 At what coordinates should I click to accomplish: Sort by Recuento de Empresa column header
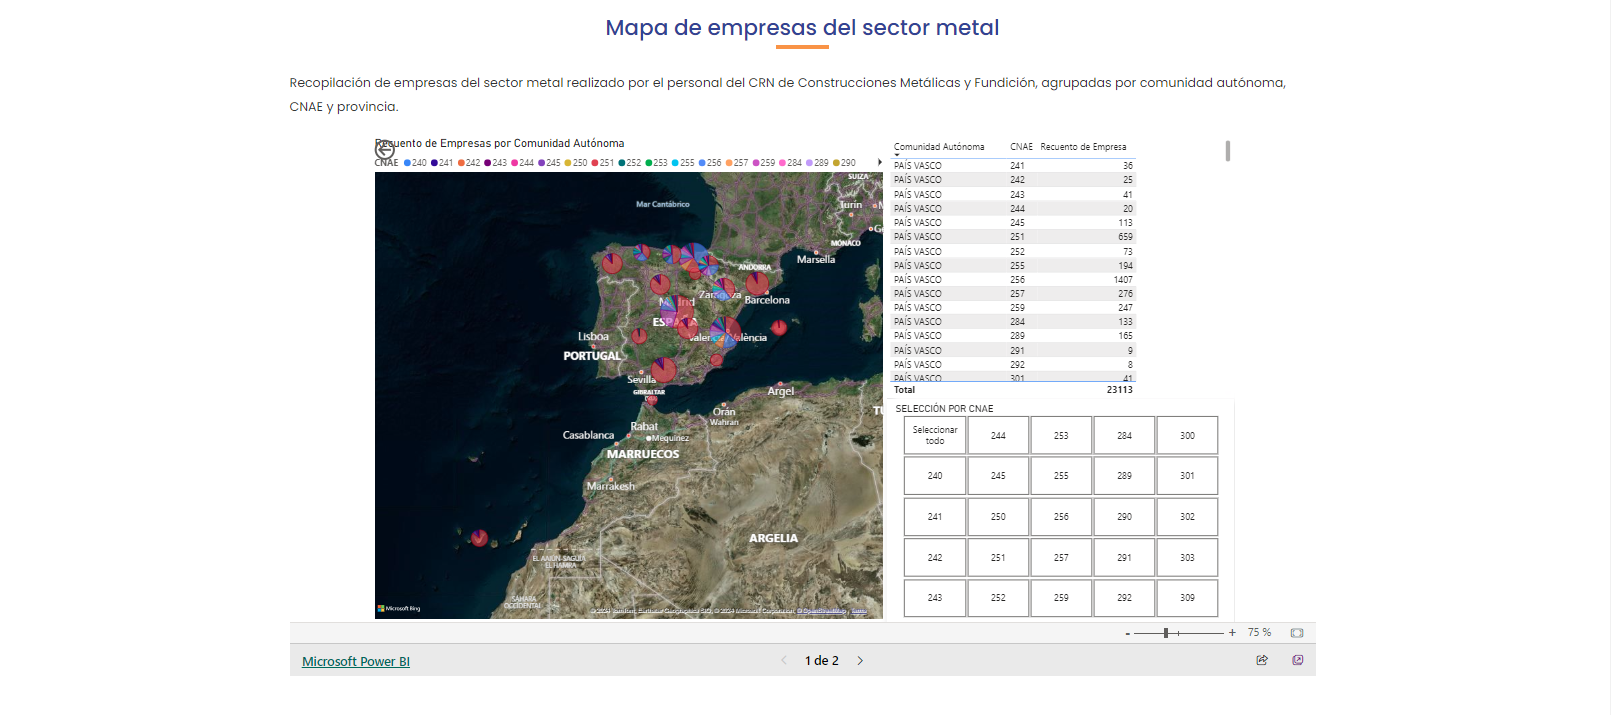[x=1083, y=147]
